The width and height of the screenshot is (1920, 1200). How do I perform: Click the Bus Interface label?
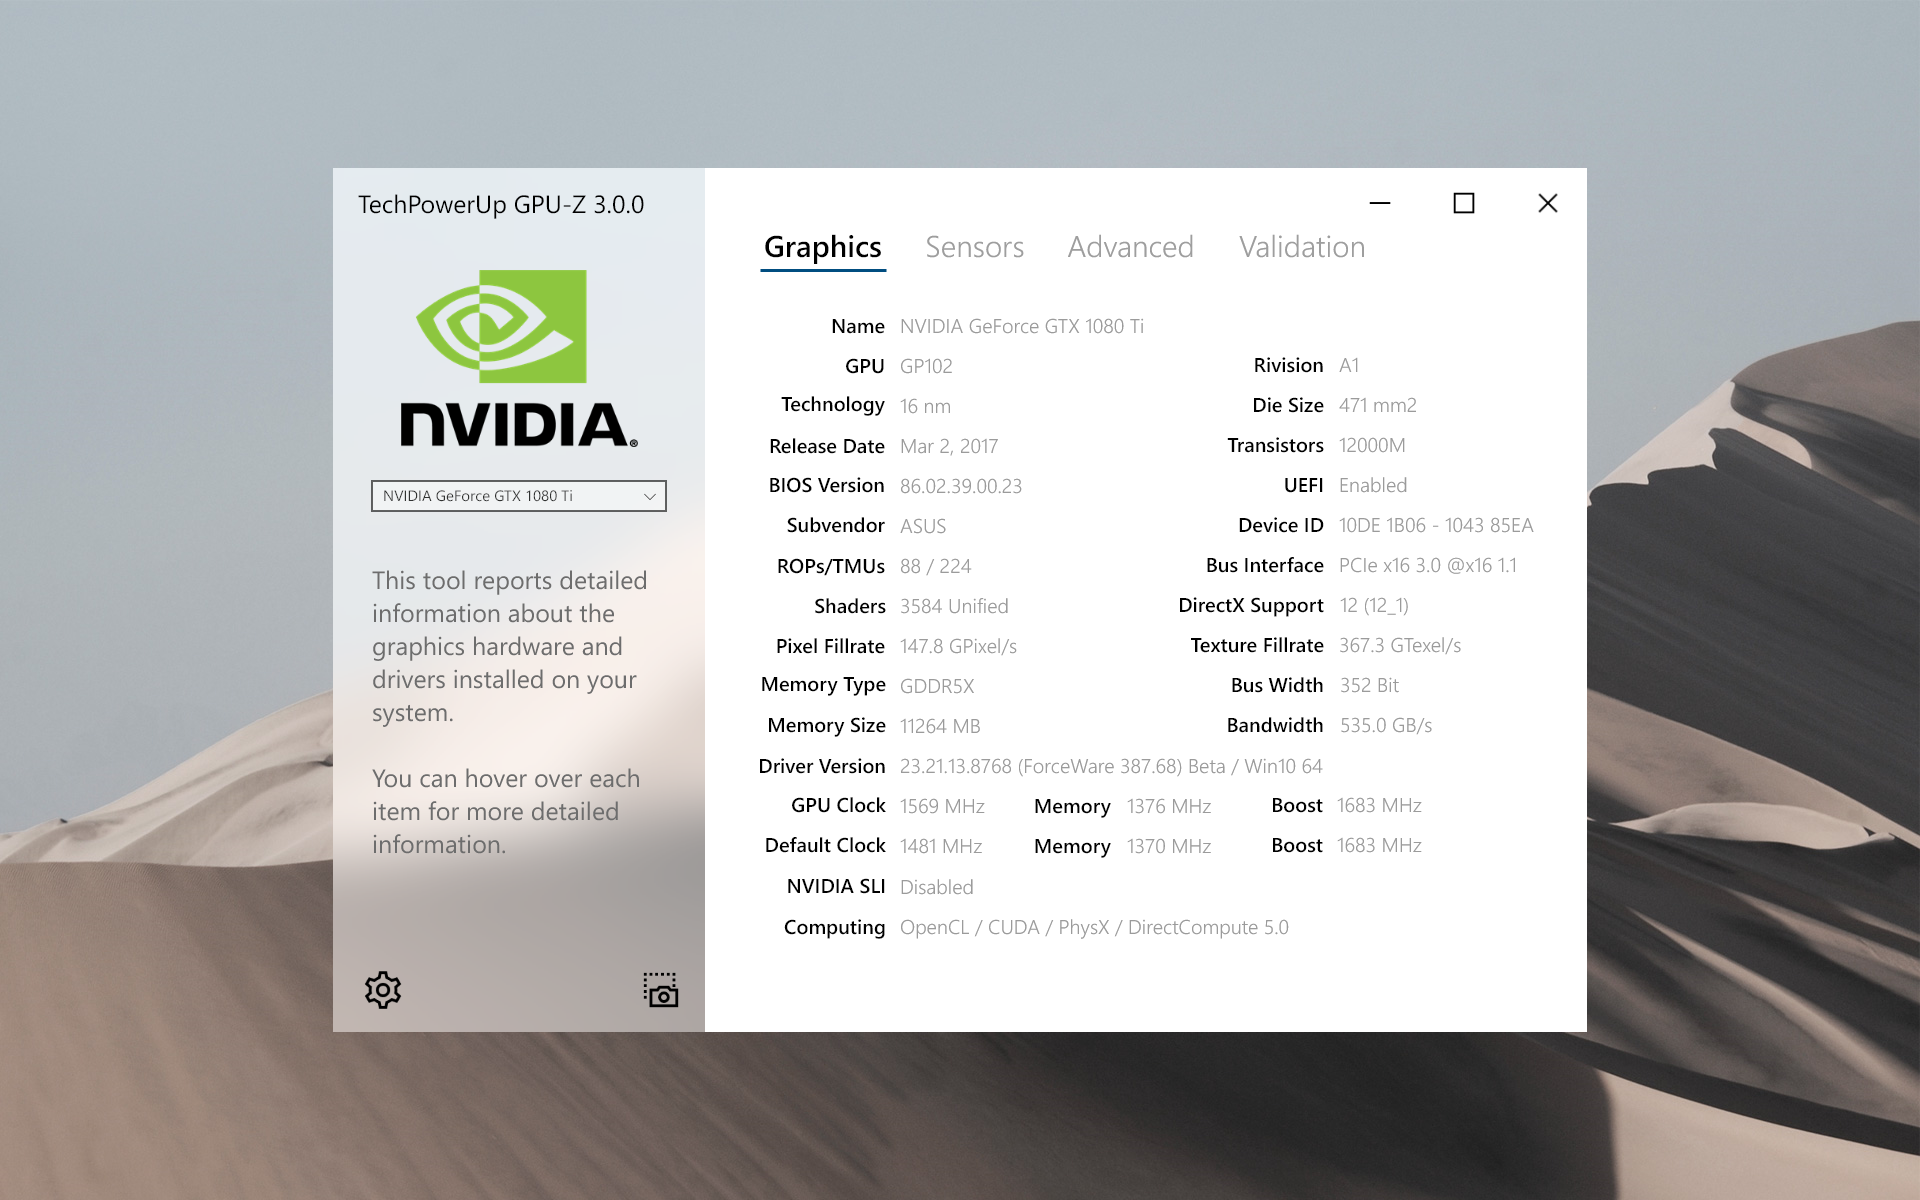1265,565
